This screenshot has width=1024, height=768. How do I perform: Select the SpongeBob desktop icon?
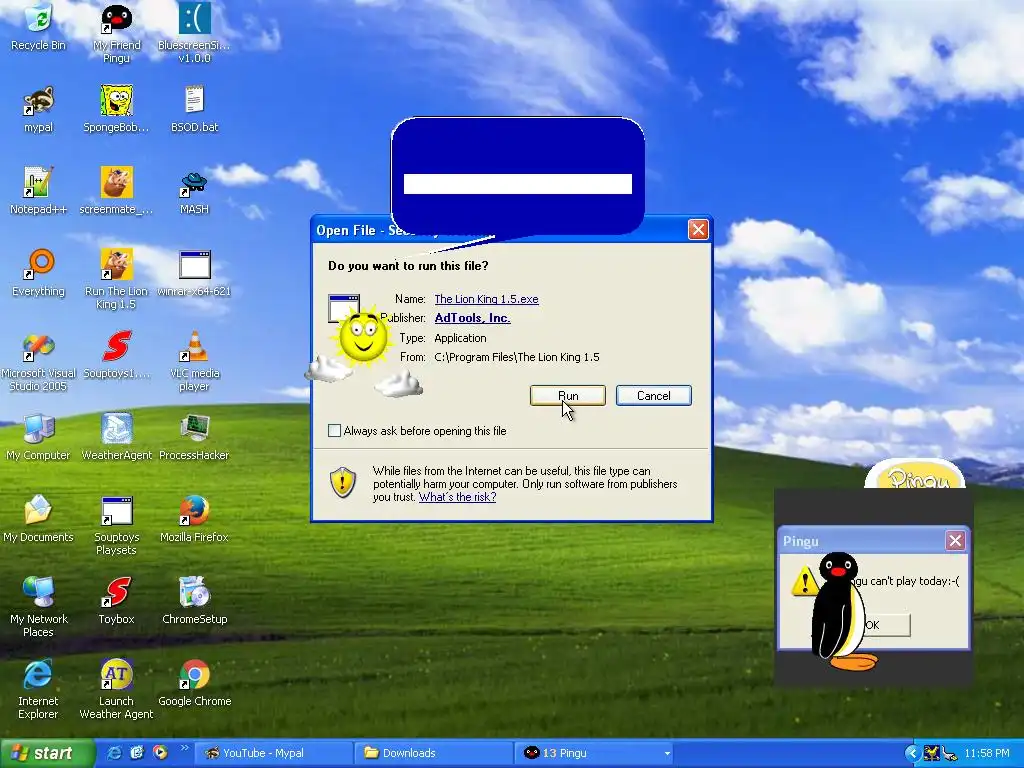116,109
